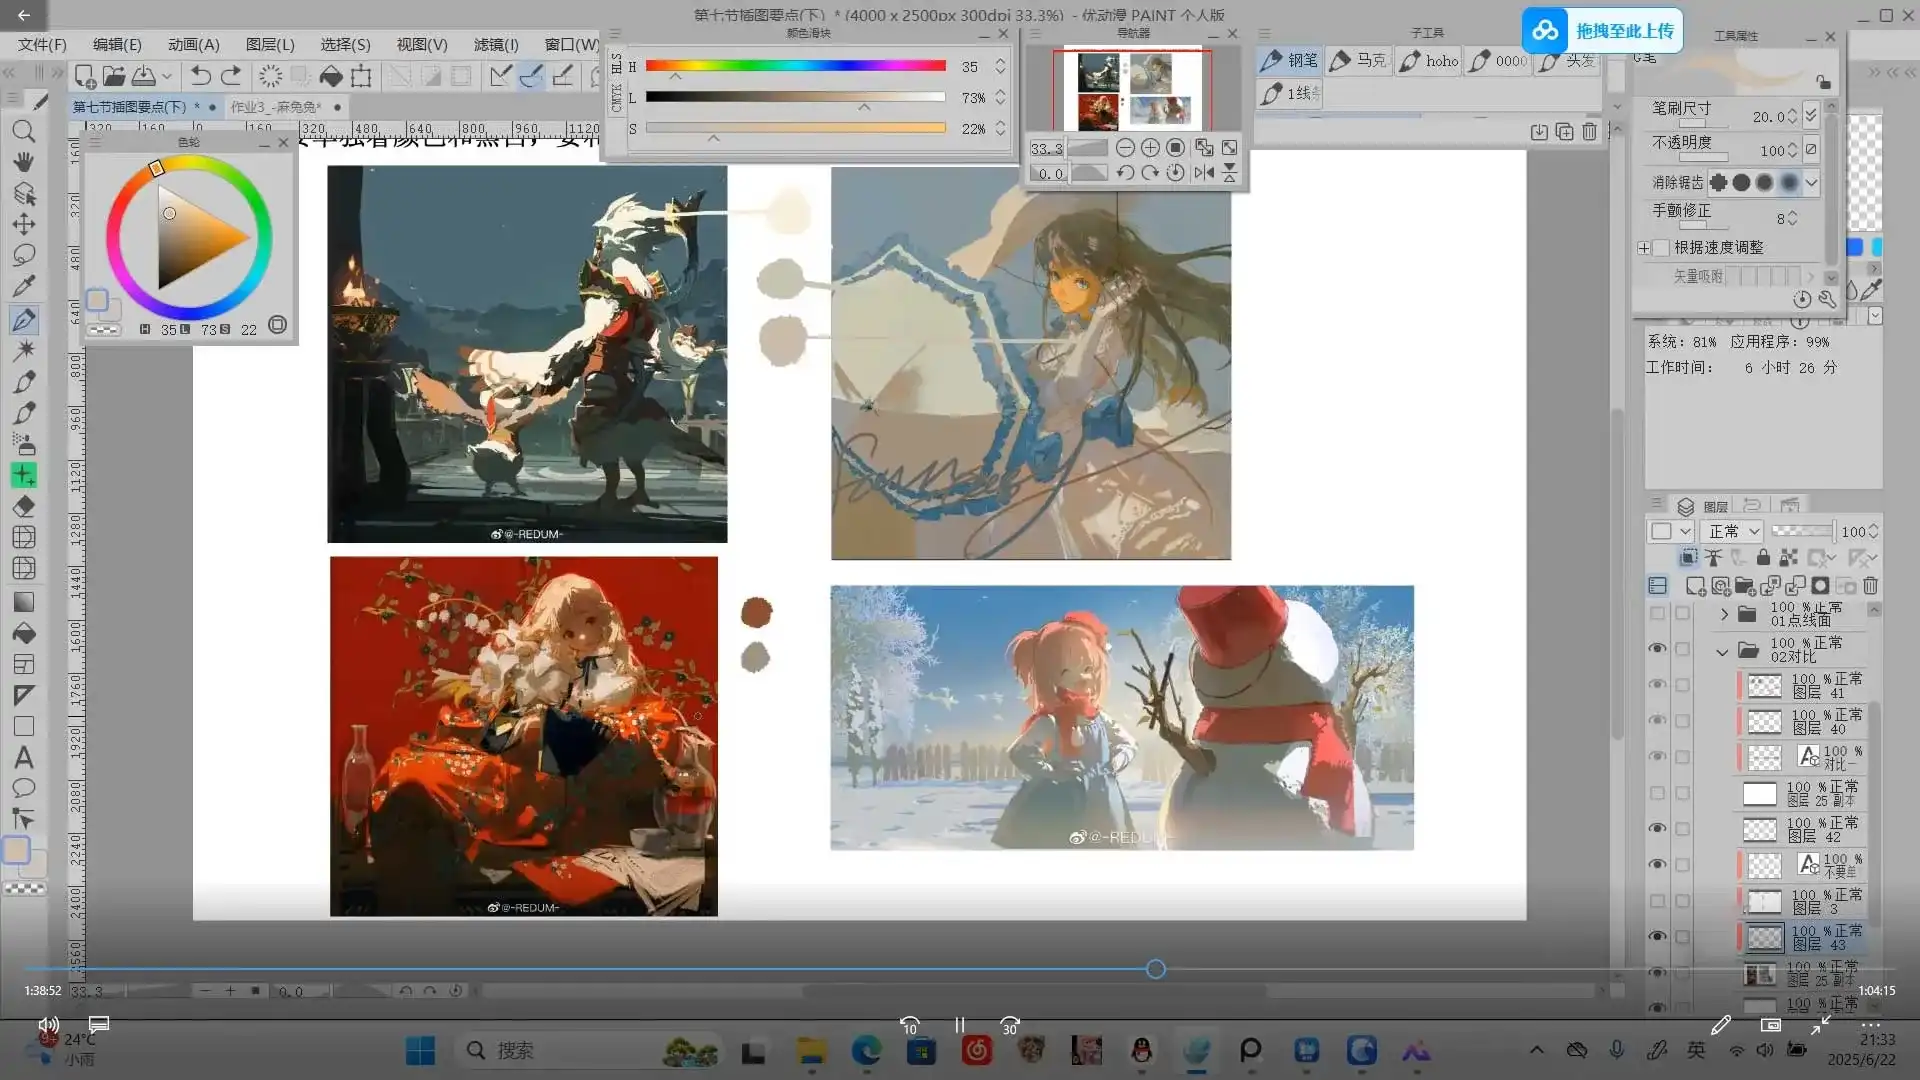This screenshot has height=1080, width=1920.
Task: Open the 滤镜(I) menu
Action: click(496, 44)
